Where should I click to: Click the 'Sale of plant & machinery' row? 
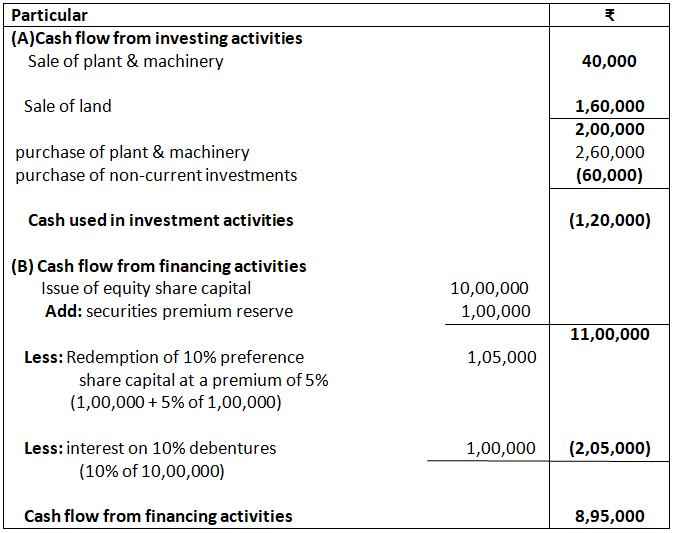tap(125, 61)
